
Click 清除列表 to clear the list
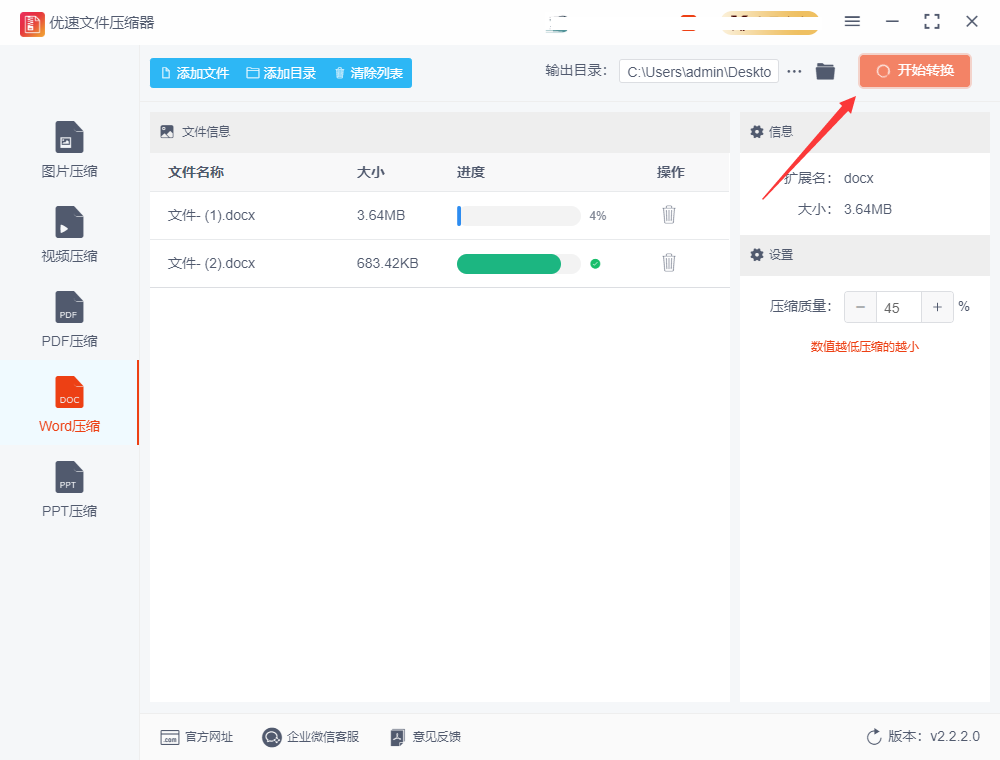coord(369,73)
